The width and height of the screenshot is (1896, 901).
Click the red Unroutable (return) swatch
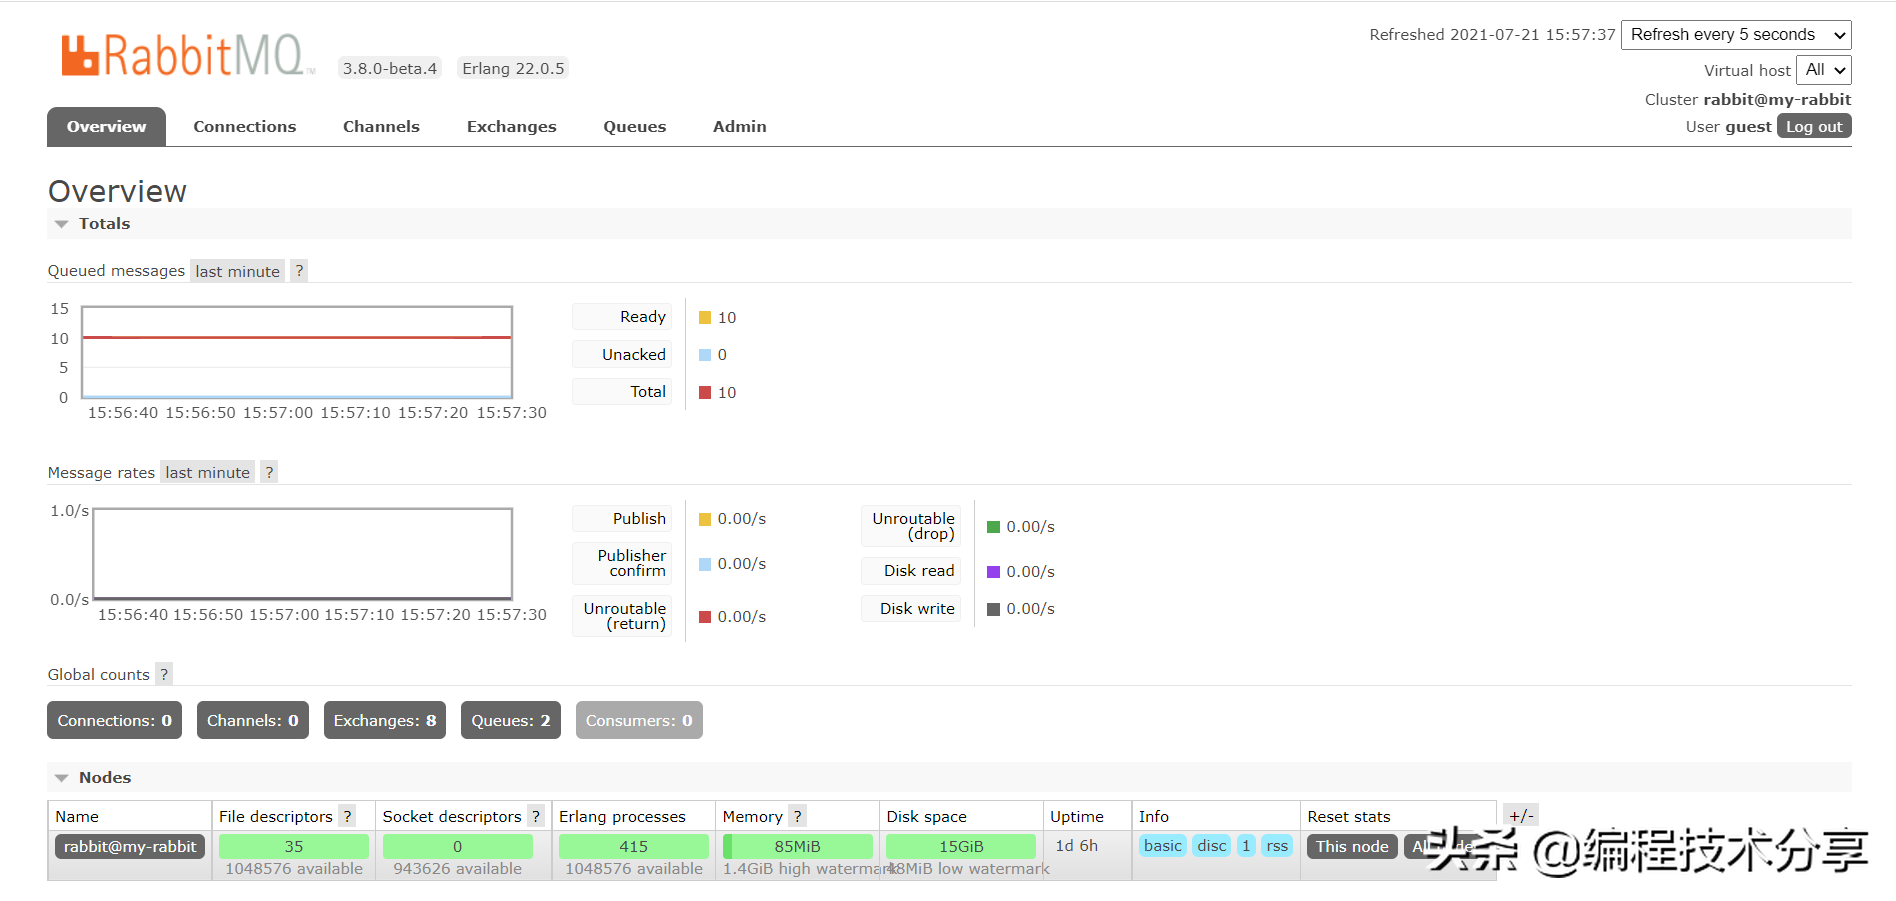click(705, 617)
